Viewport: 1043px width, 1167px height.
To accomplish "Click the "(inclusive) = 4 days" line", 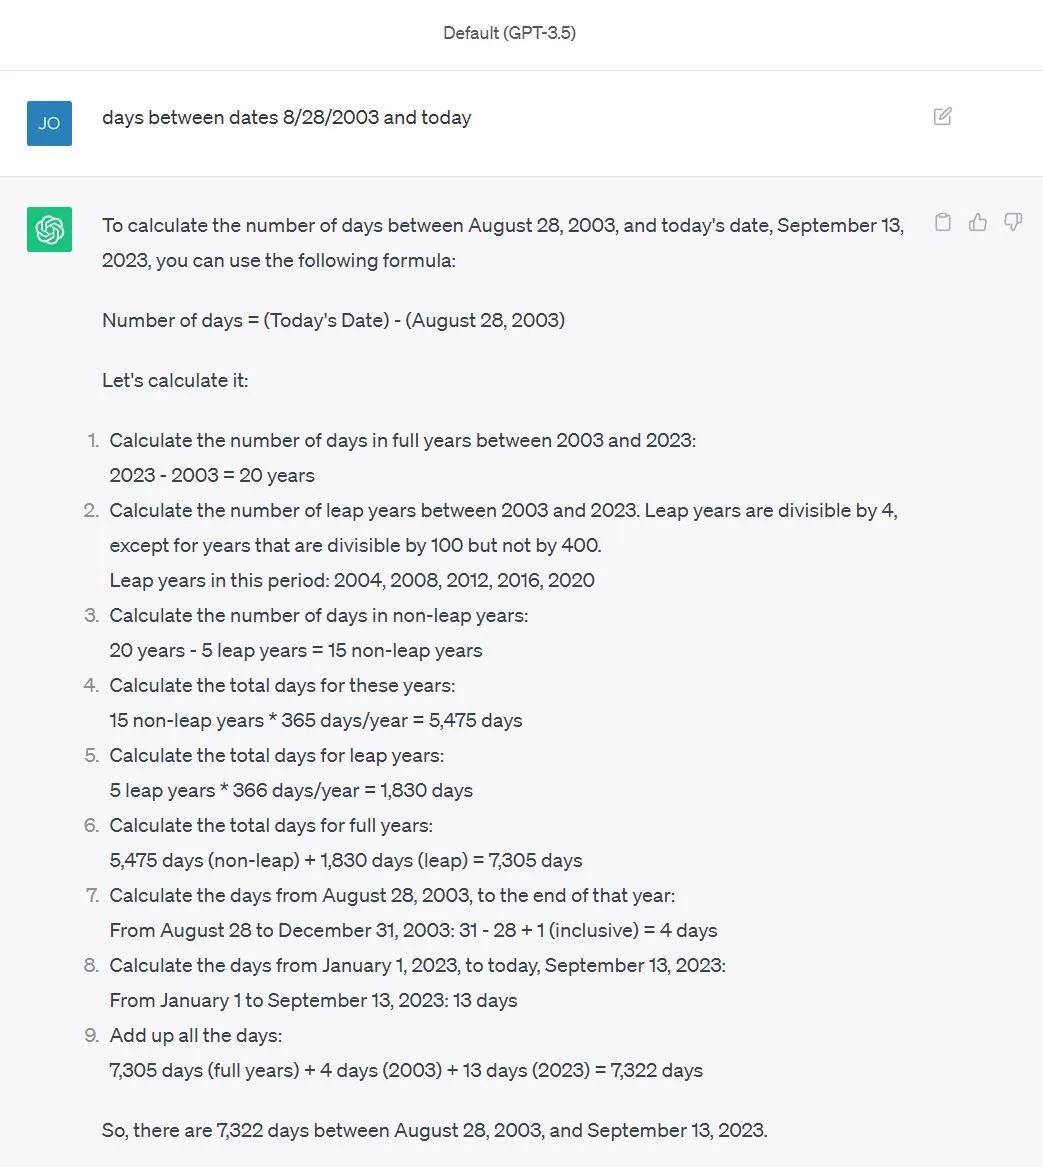I will [x=413, y=931].
